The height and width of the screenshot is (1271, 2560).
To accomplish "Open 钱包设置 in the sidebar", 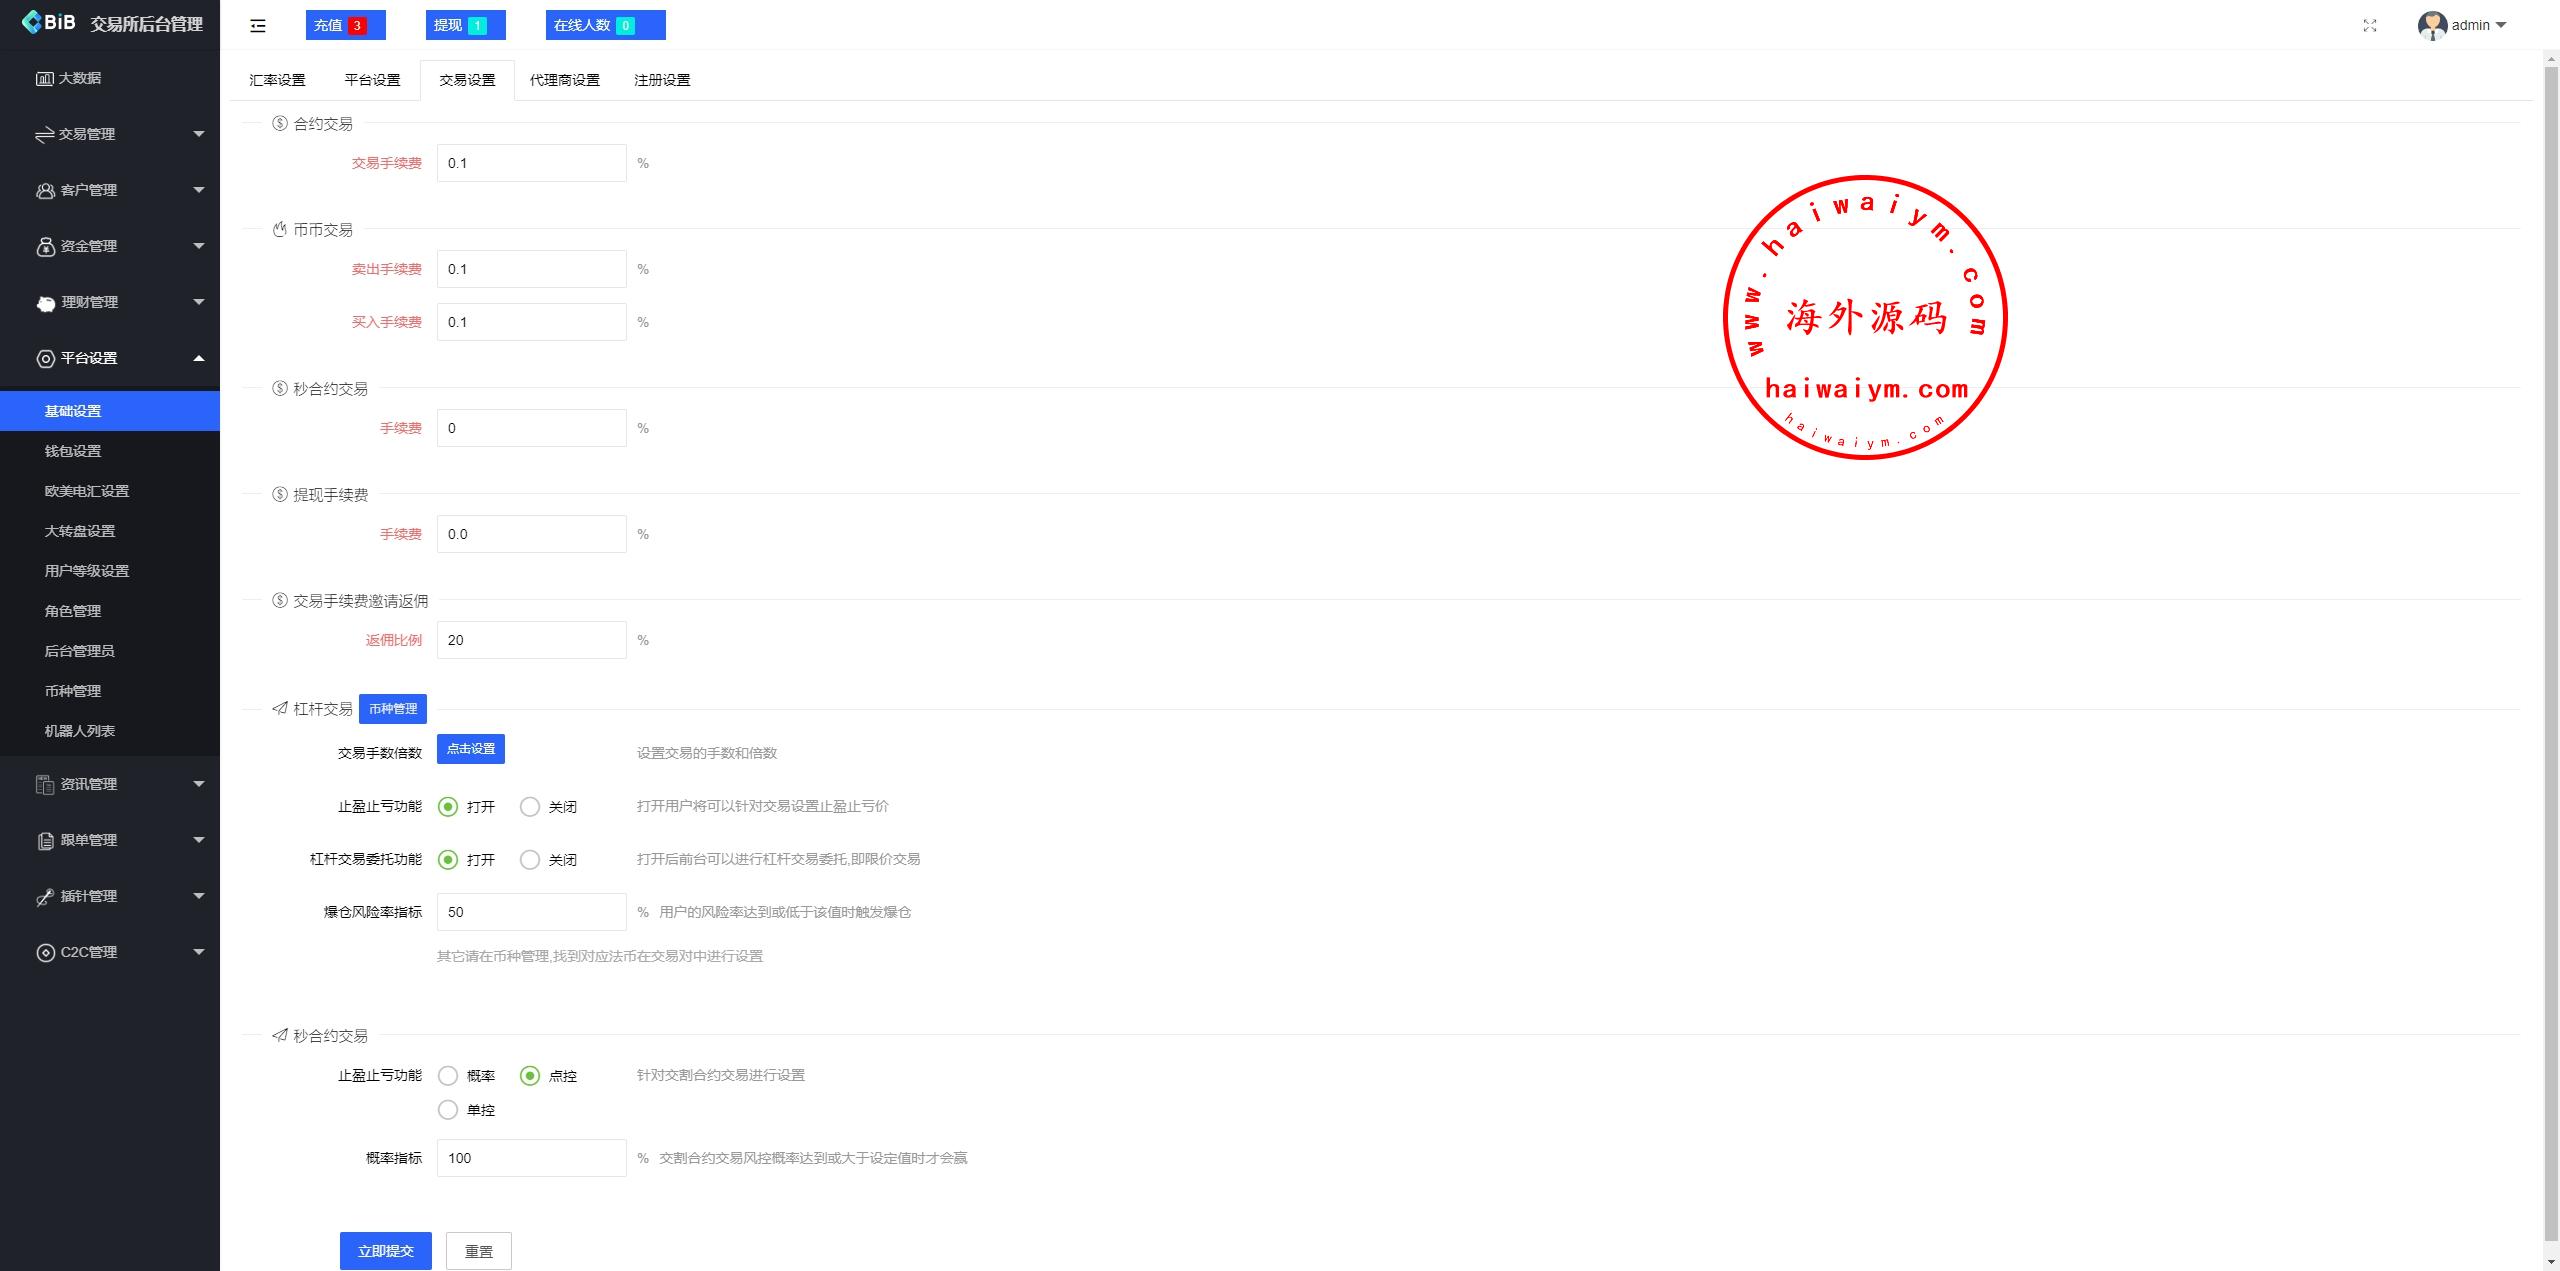I will 73,451.
